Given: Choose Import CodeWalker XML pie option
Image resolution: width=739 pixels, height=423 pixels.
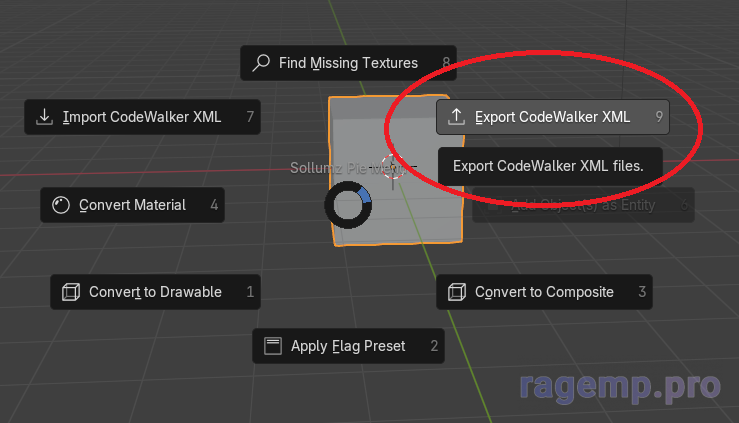Looking at the screenshot, I should pos(141,117).
